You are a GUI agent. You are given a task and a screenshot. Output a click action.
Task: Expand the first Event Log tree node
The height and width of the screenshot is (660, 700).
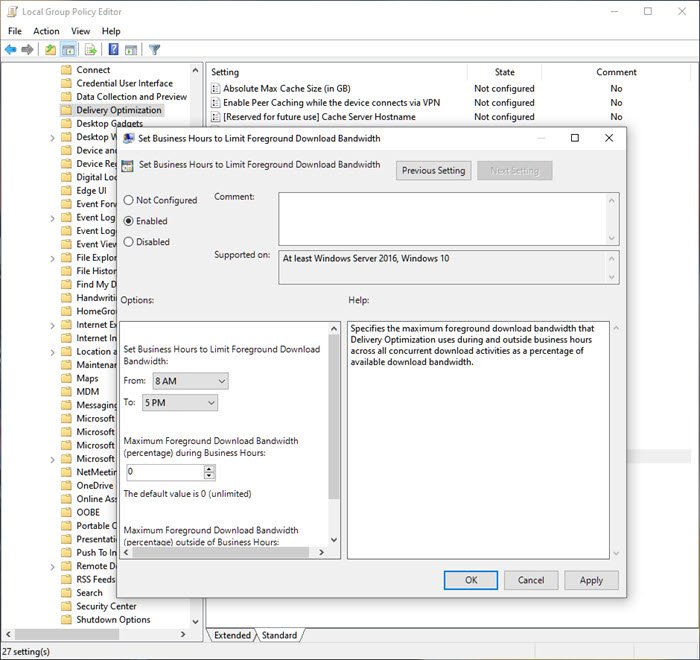point(52,218)
